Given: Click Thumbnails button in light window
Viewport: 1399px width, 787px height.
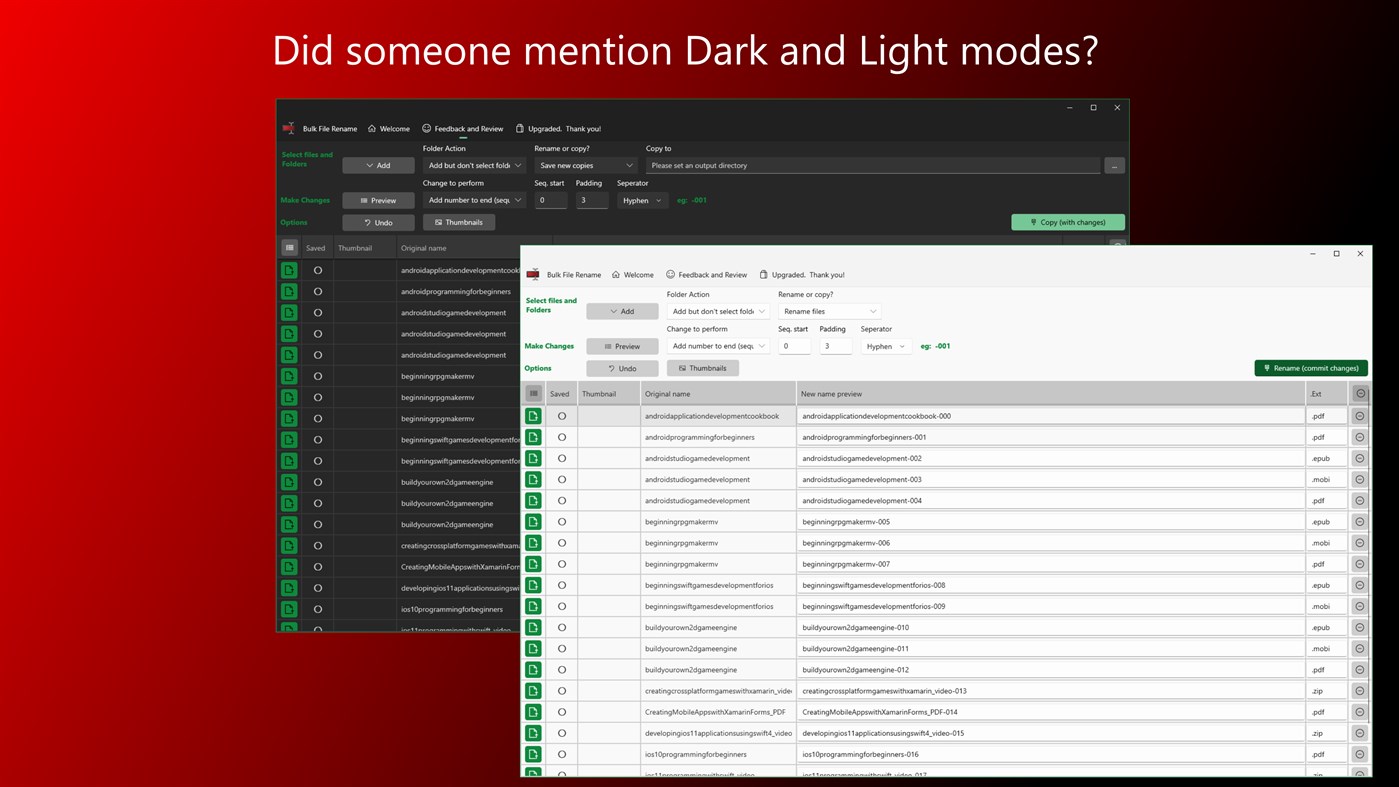Looking at the screenshot, I should point(703,368).
